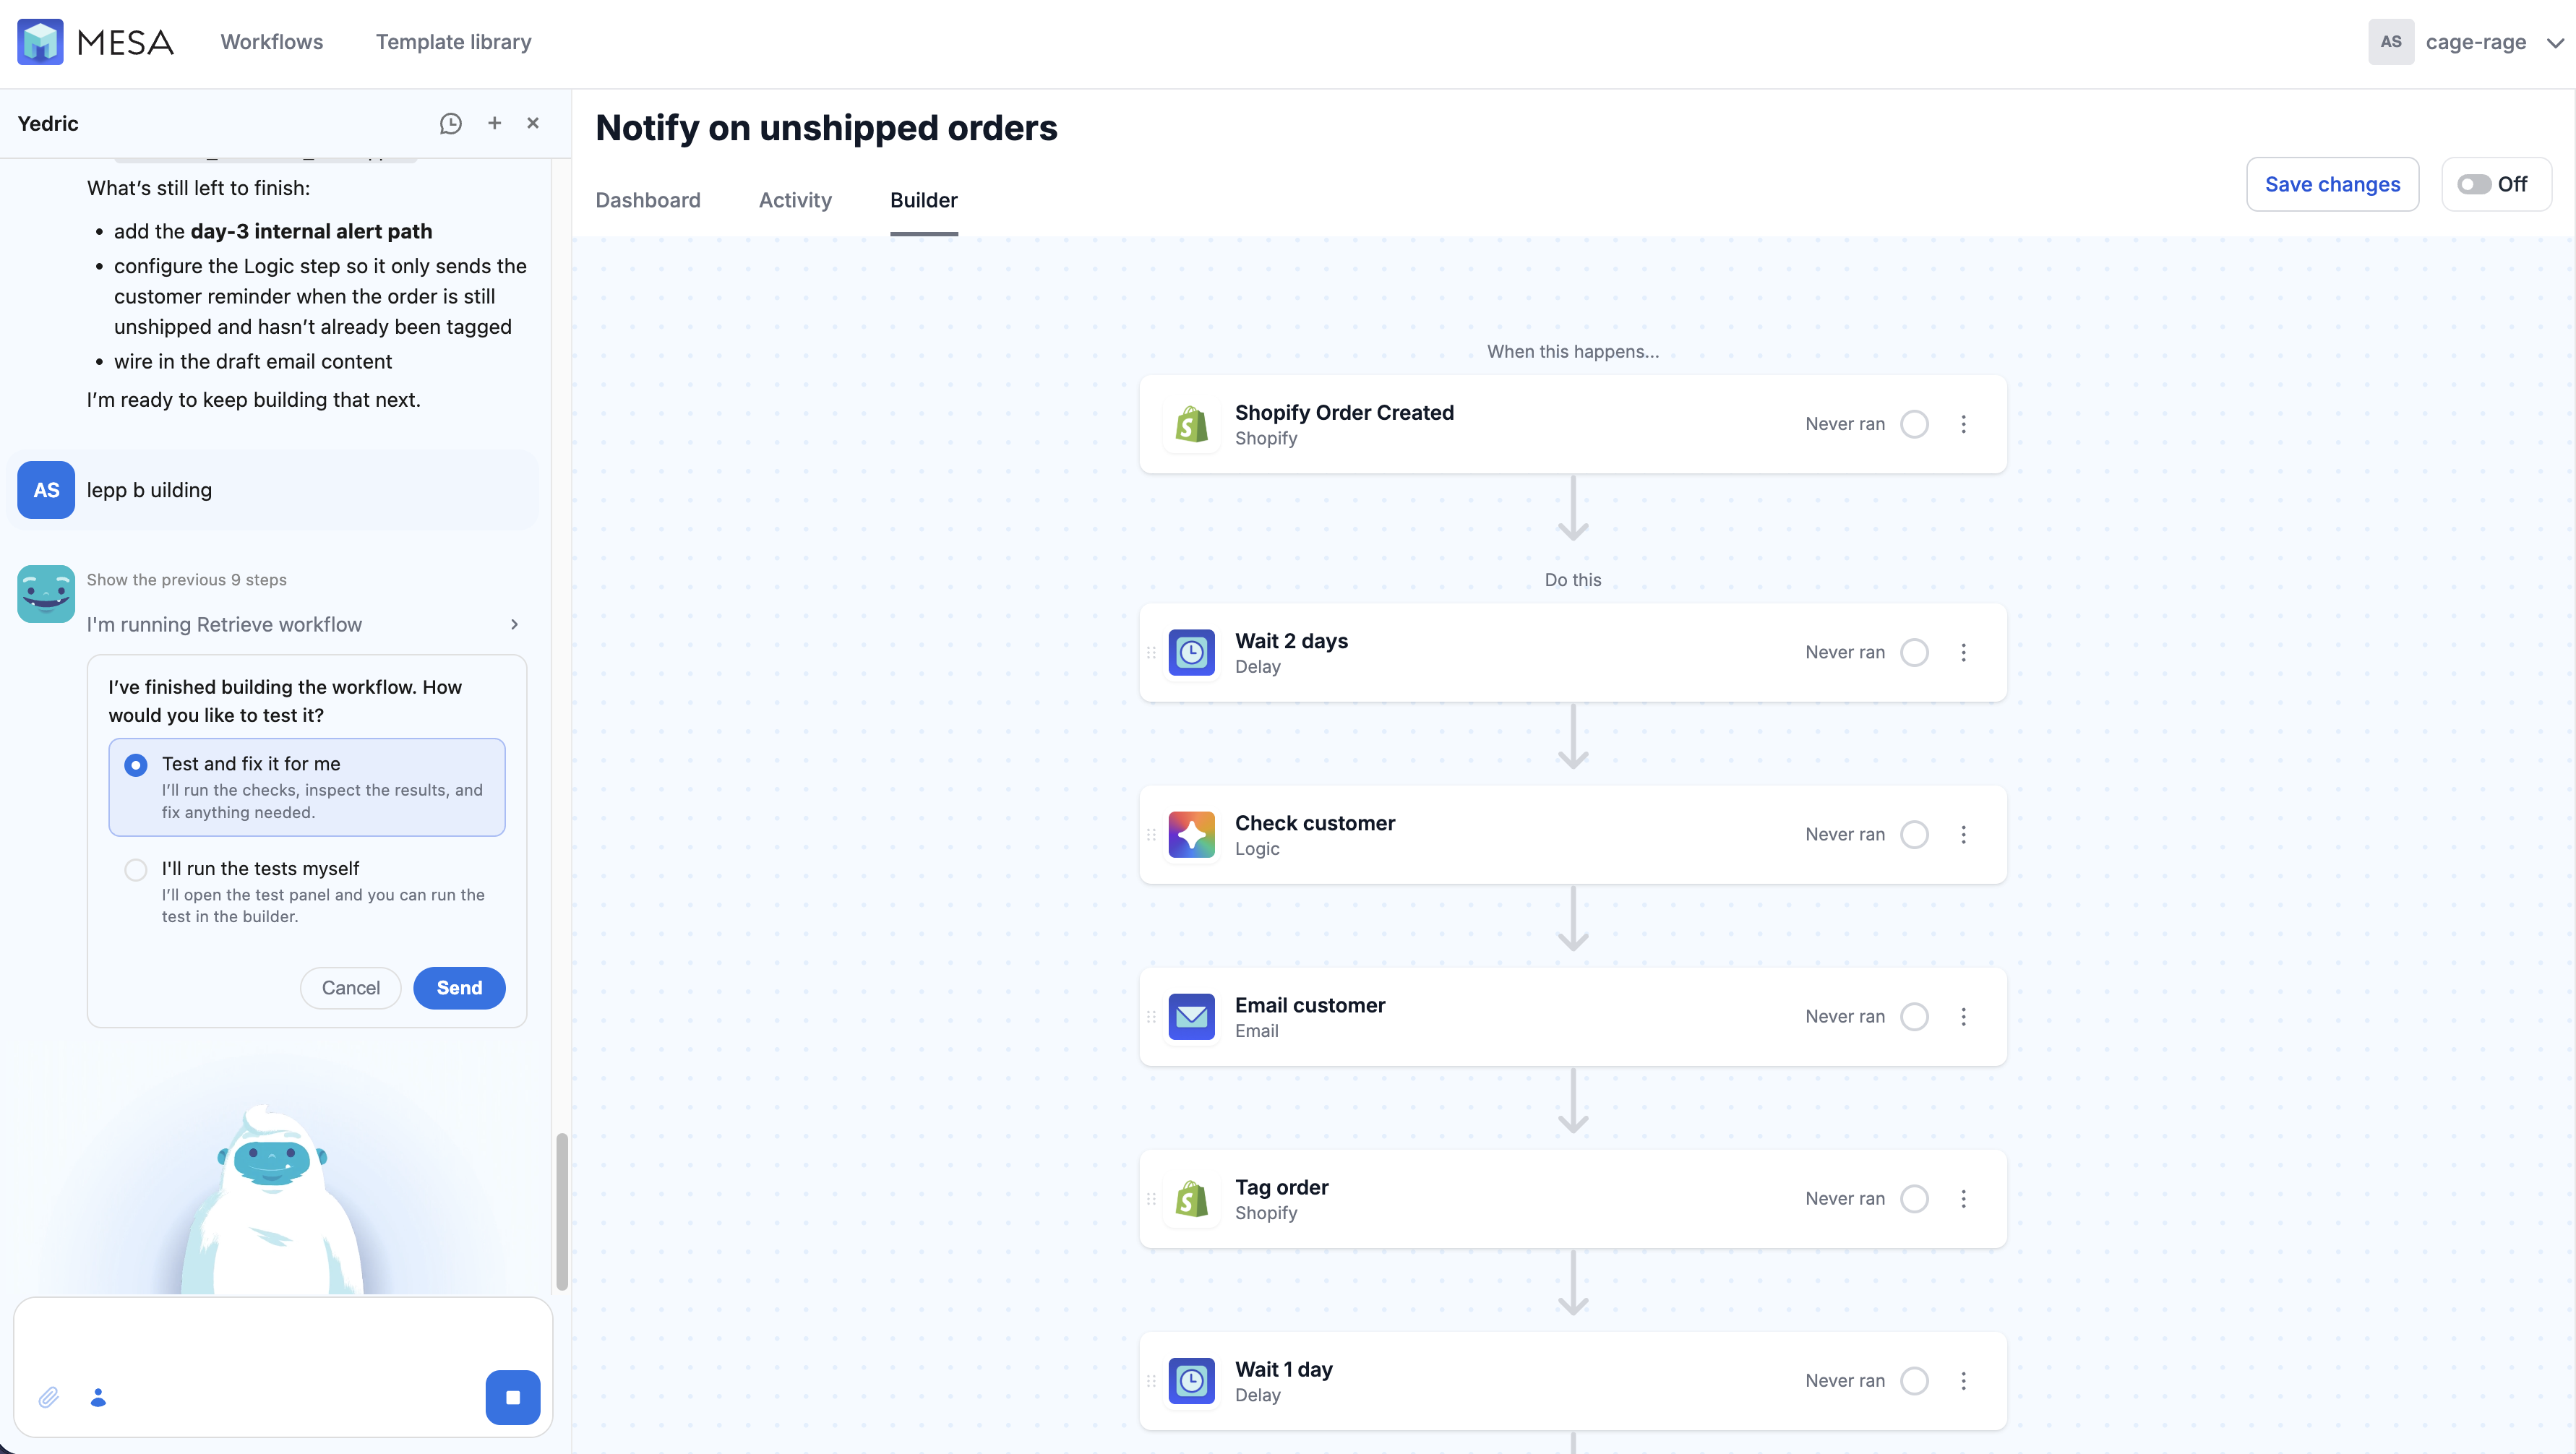Stop generation with square button
This screenshot has width=2576, height=1454.
[513, 1397]
